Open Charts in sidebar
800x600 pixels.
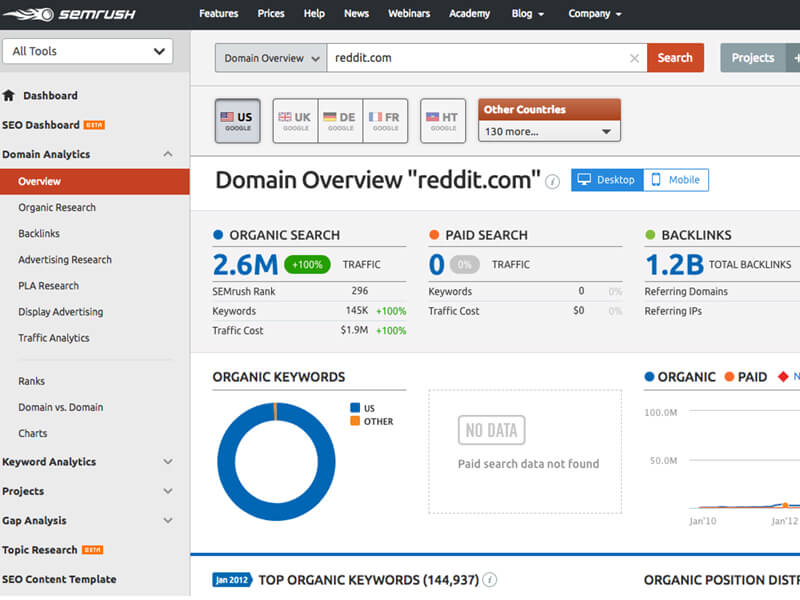pos(33,433)
